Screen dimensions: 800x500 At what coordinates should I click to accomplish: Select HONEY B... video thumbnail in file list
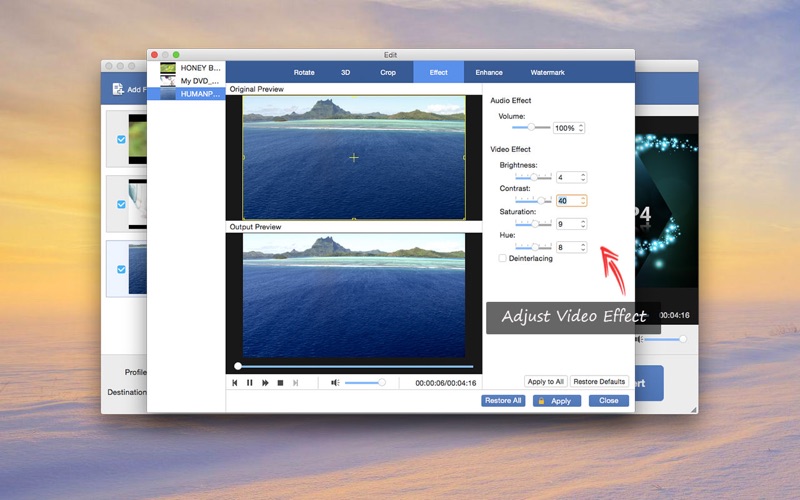point(168,68)
